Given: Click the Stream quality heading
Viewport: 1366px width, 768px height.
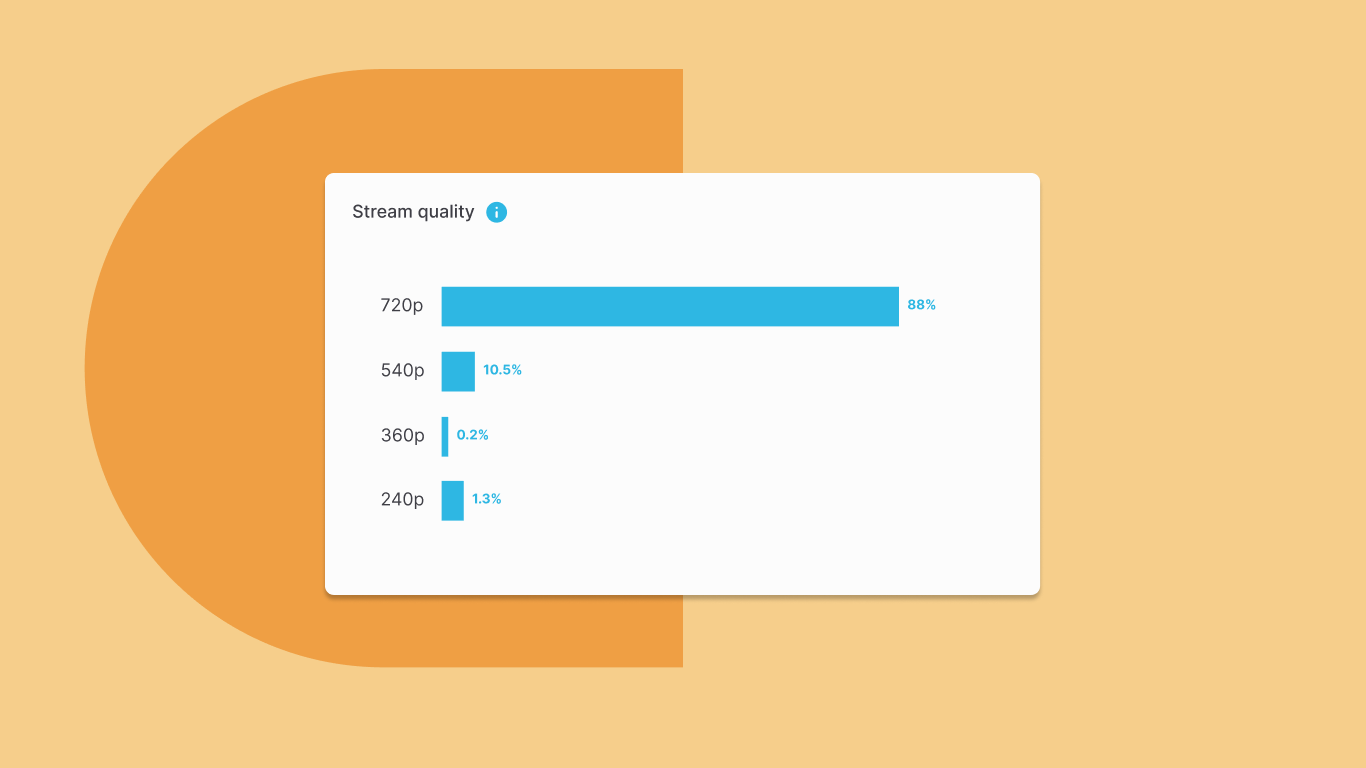Looking at the screenshot, I should tap(413, 212).
